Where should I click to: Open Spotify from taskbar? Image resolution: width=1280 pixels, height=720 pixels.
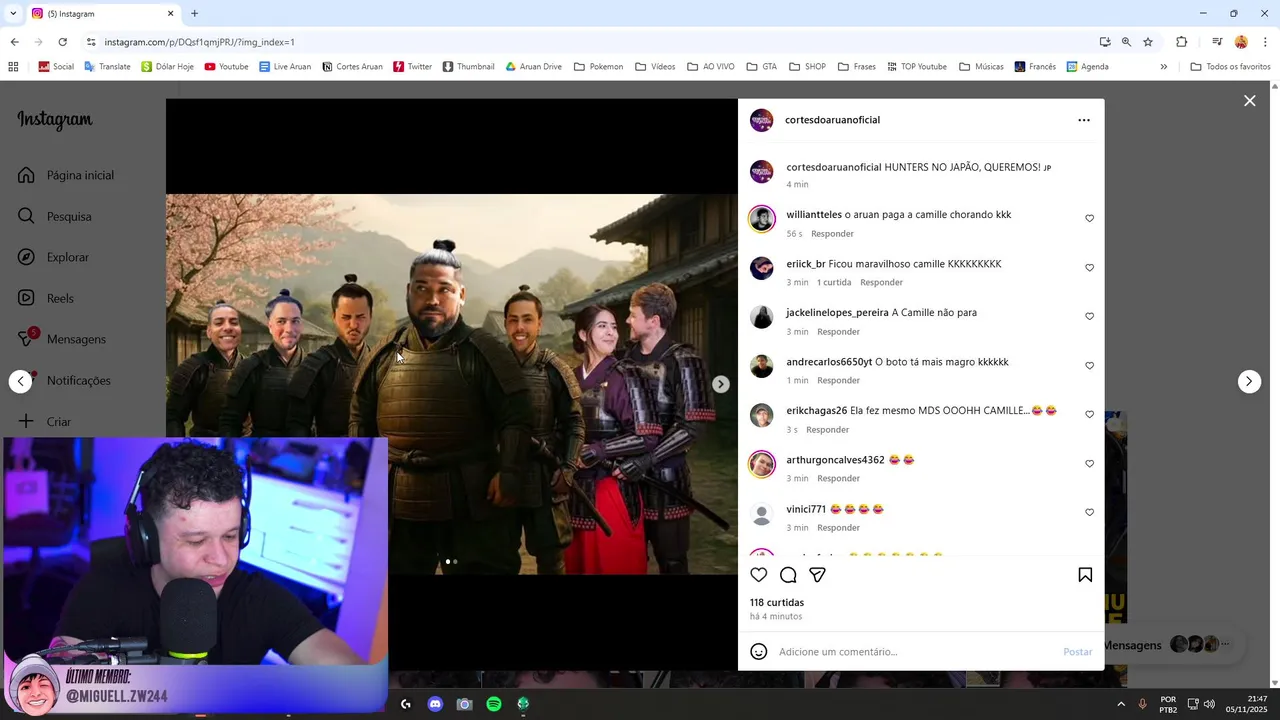494,704
